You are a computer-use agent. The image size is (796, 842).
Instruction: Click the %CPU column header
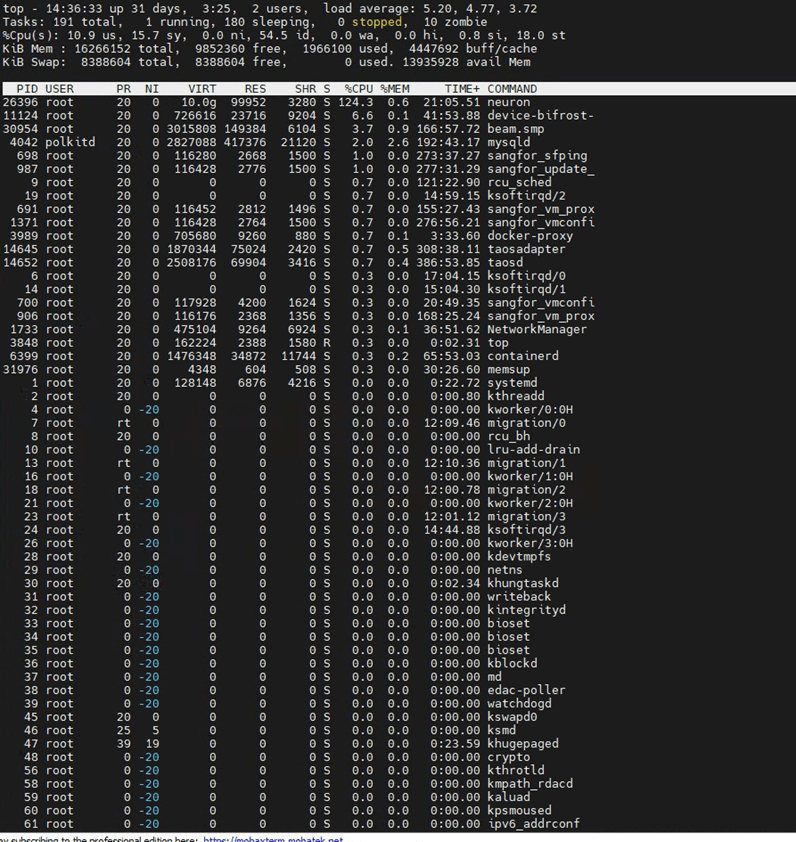pyautogui.click(x=358, y=89)
